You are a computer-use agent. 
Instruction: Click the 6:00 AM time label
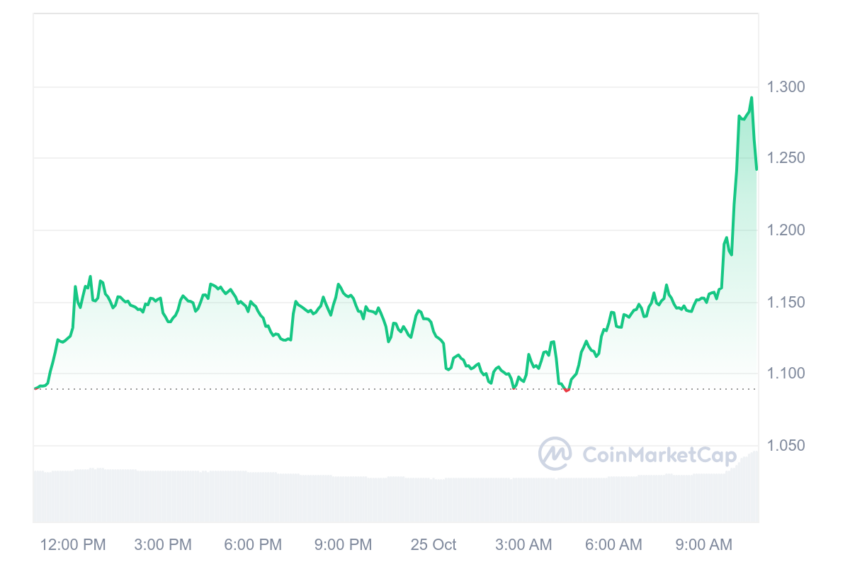(x=613, y=544)
